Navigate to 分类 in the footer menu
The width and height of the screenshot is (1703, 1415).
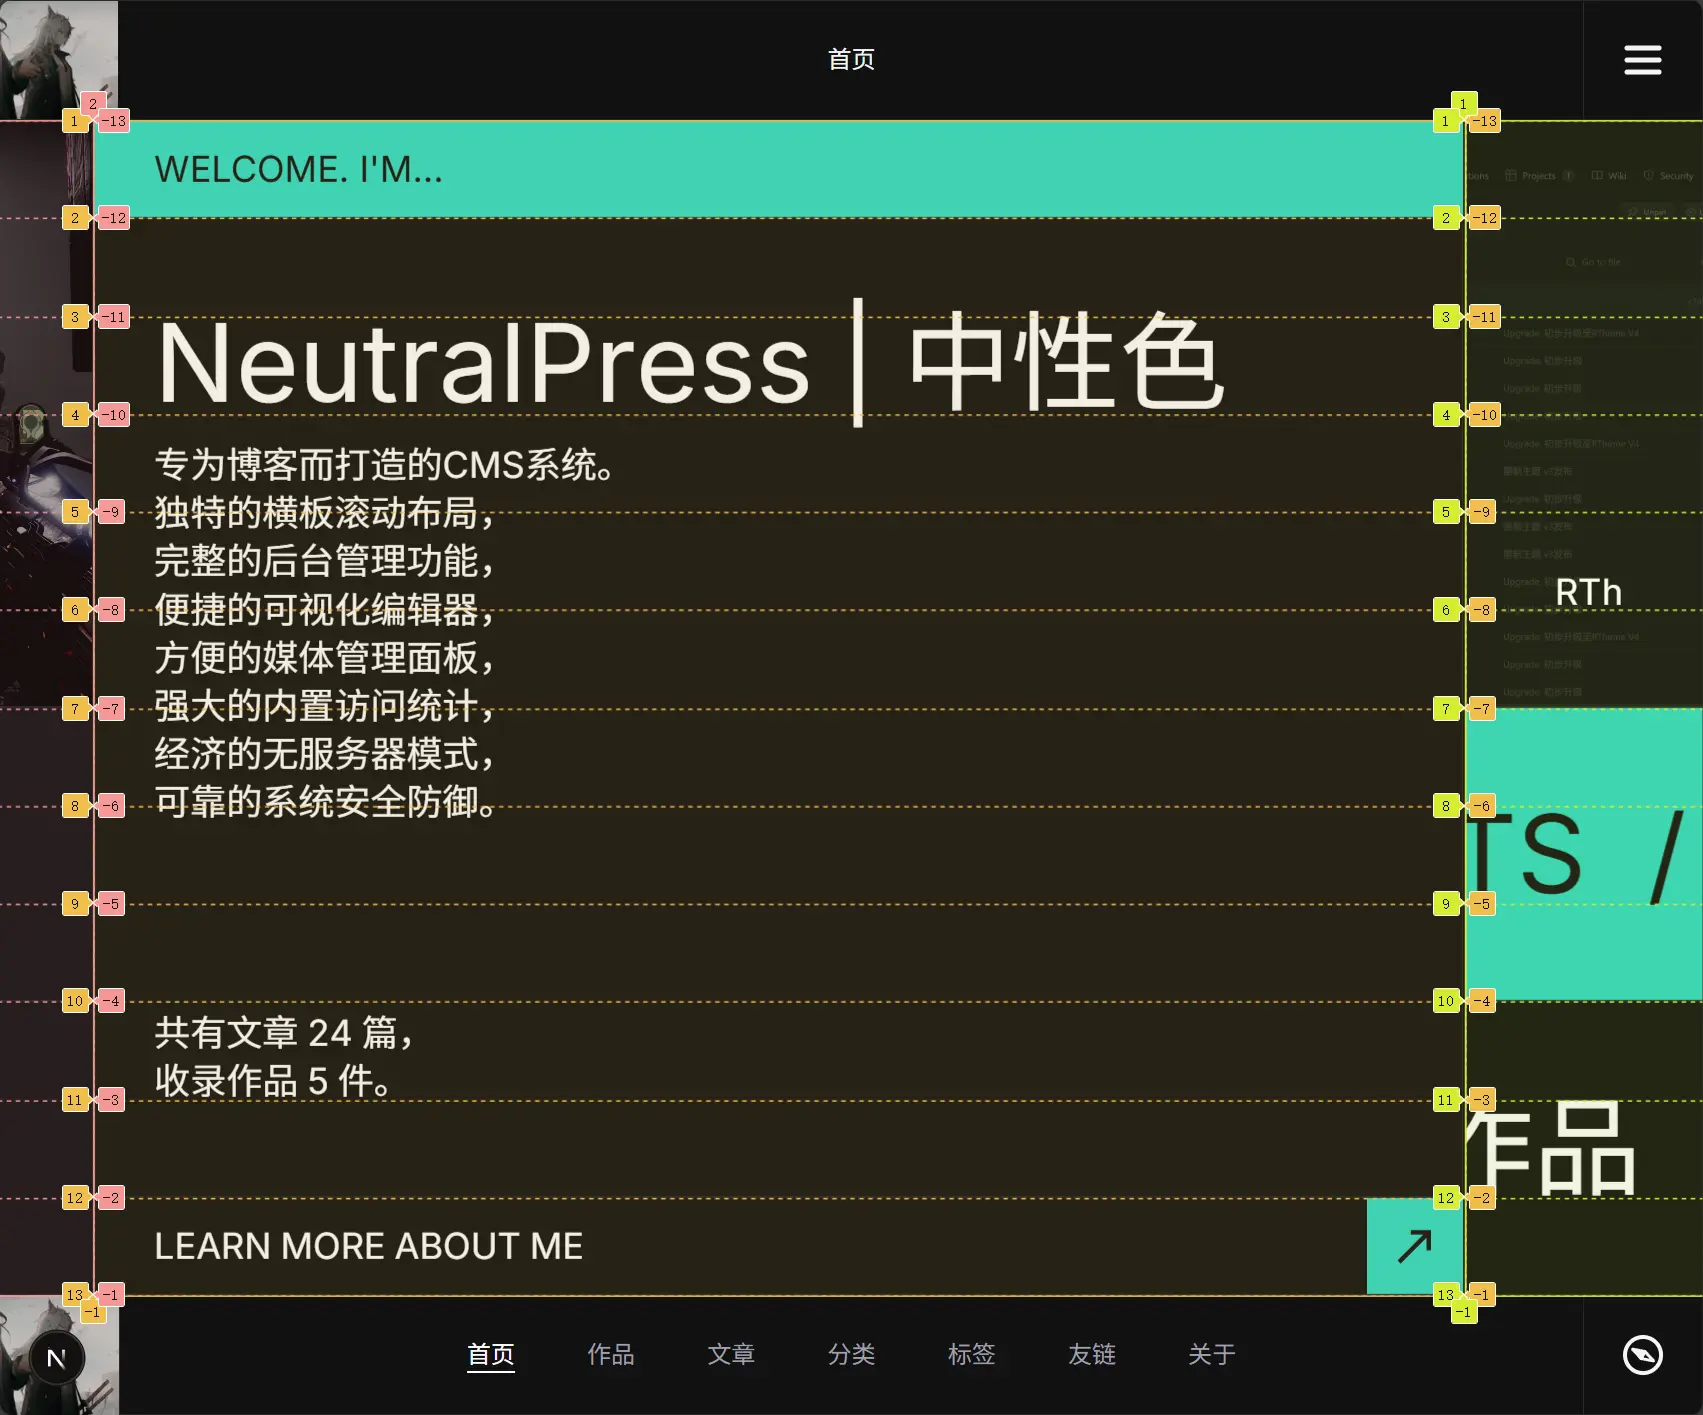(x=851, y=1354)
